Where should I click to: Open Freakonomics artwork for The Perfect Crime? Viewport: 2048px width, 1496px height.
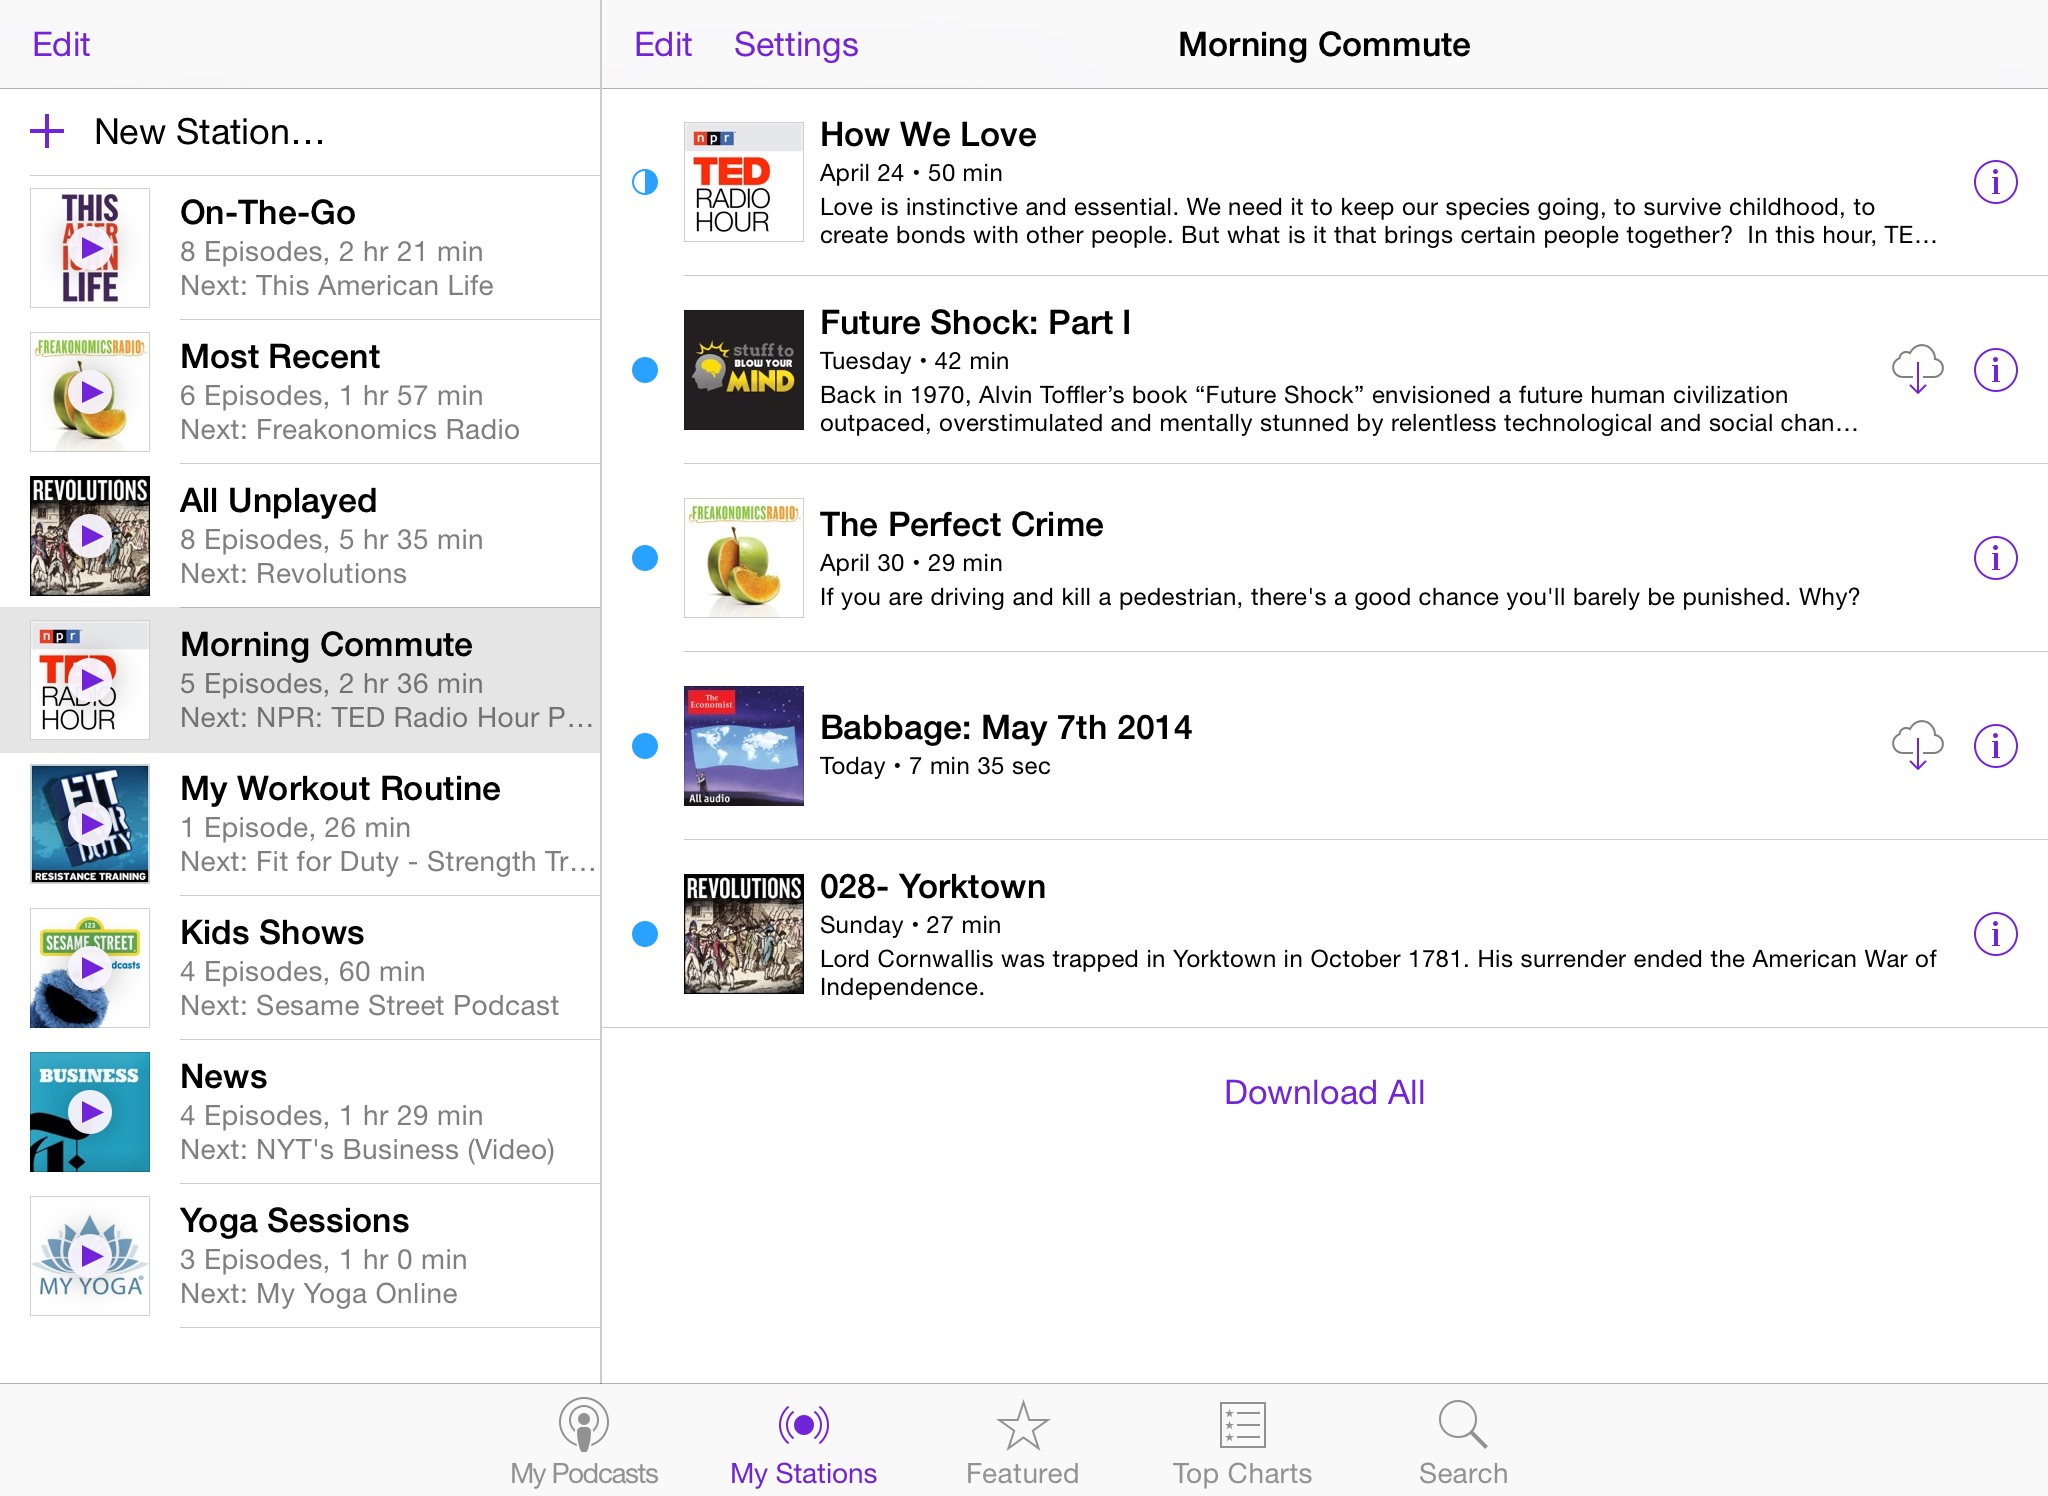pos(744,558)
